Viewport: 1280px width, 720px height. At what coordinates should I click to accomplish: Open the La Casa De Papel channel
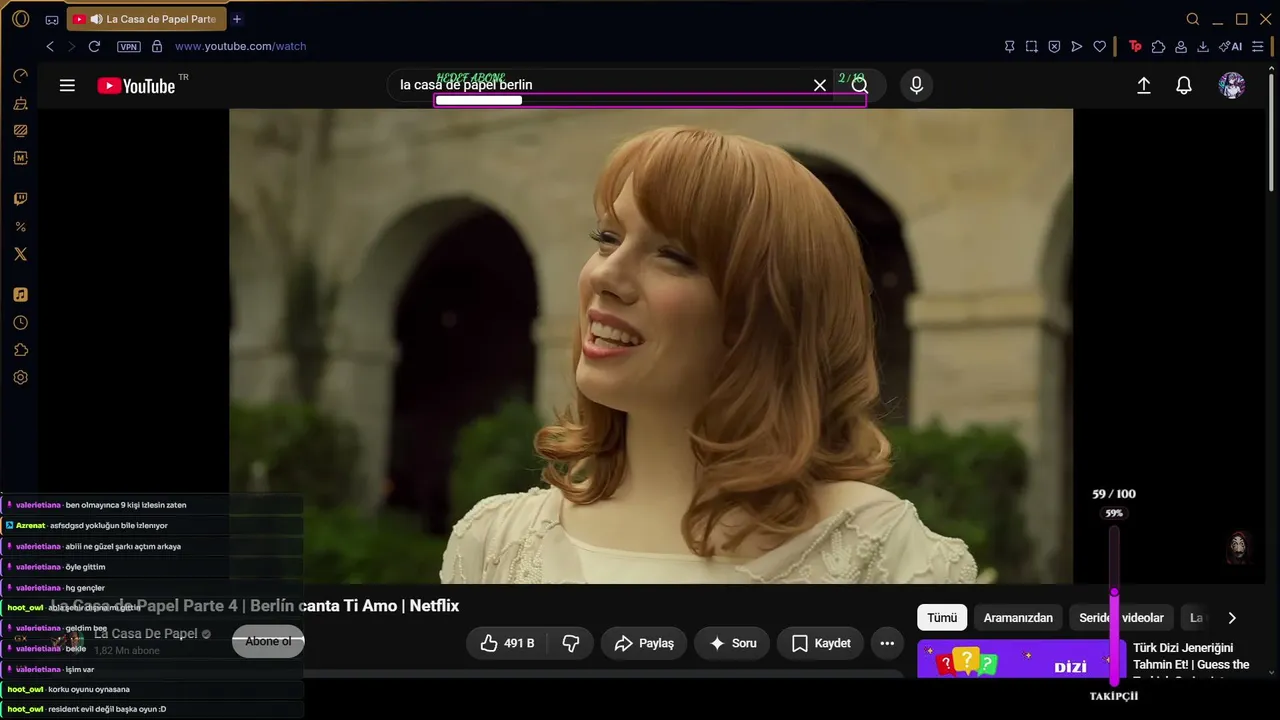click(x=145, y=634)
